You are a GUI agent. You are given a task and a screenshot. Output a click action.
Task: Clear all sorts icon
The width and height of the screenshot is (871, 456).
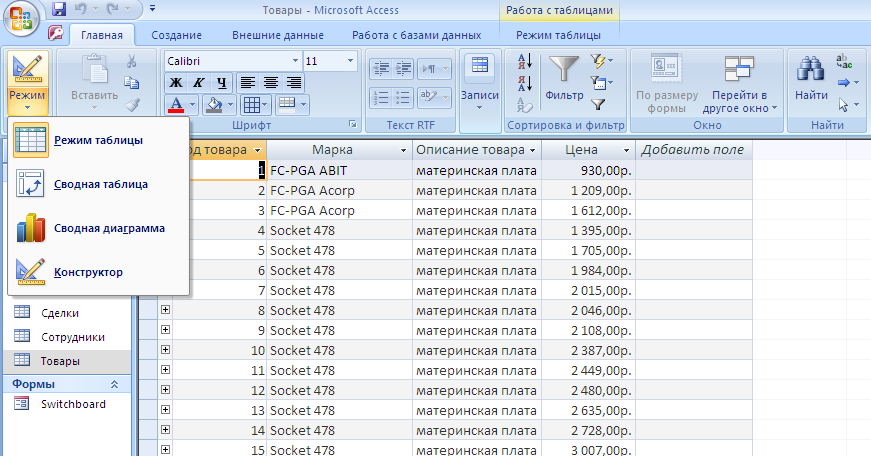pos(525,104)
